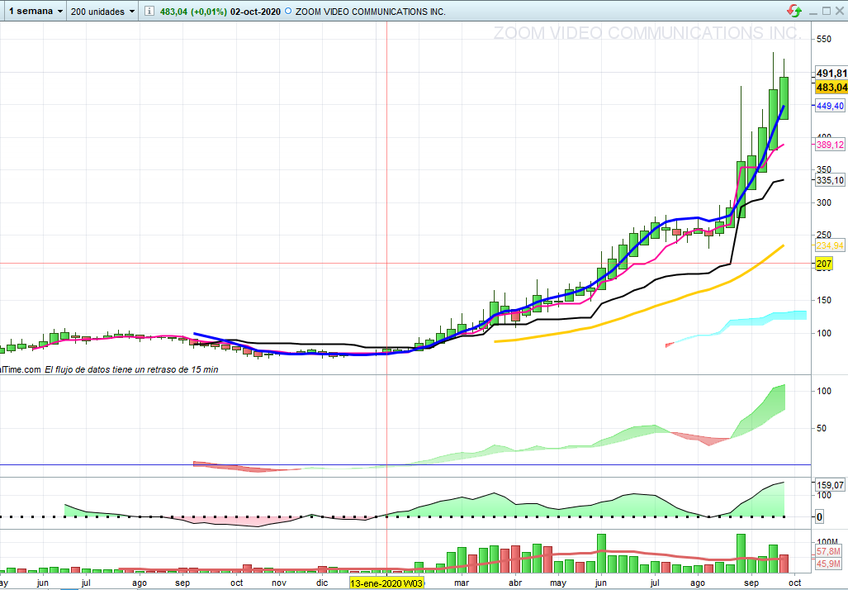Click the red-green refresh arrows icon
Image resolution: width=848 pixels, height=590 pixels.
click(x=793, y=10)
